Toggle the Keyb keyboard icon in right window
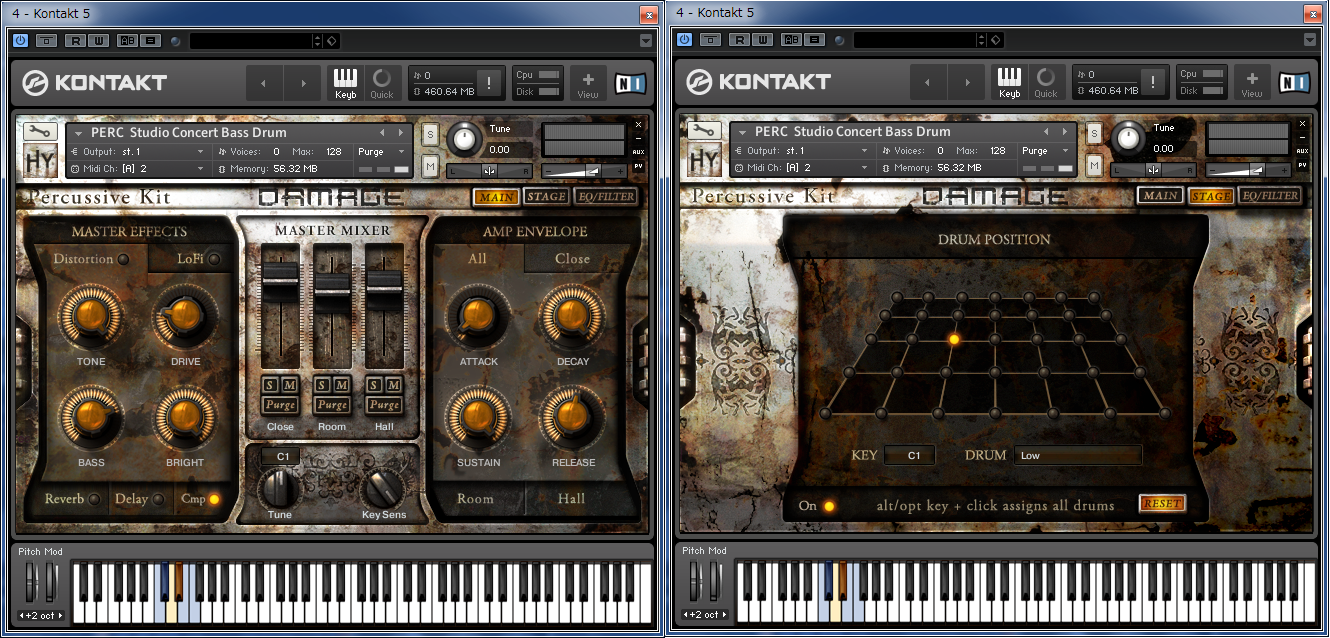The image size is (1330, 638). 1009,83
